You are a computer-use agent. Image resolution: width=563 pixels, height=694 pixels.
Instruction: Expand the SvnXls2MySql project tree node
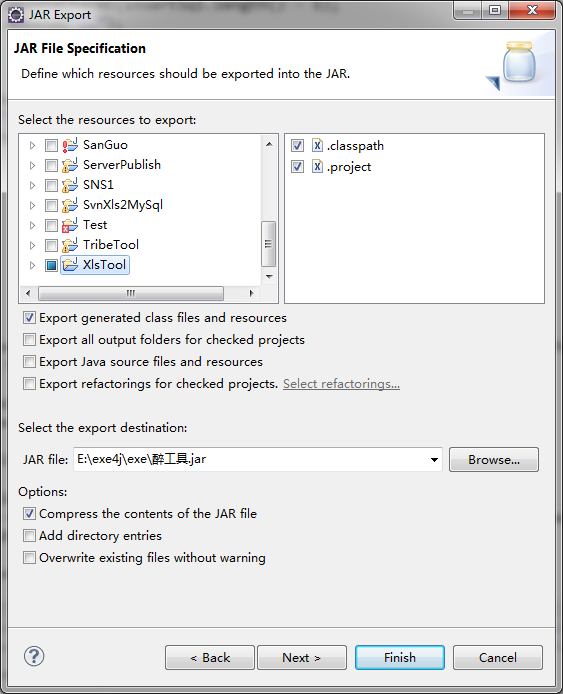[32, 205]
